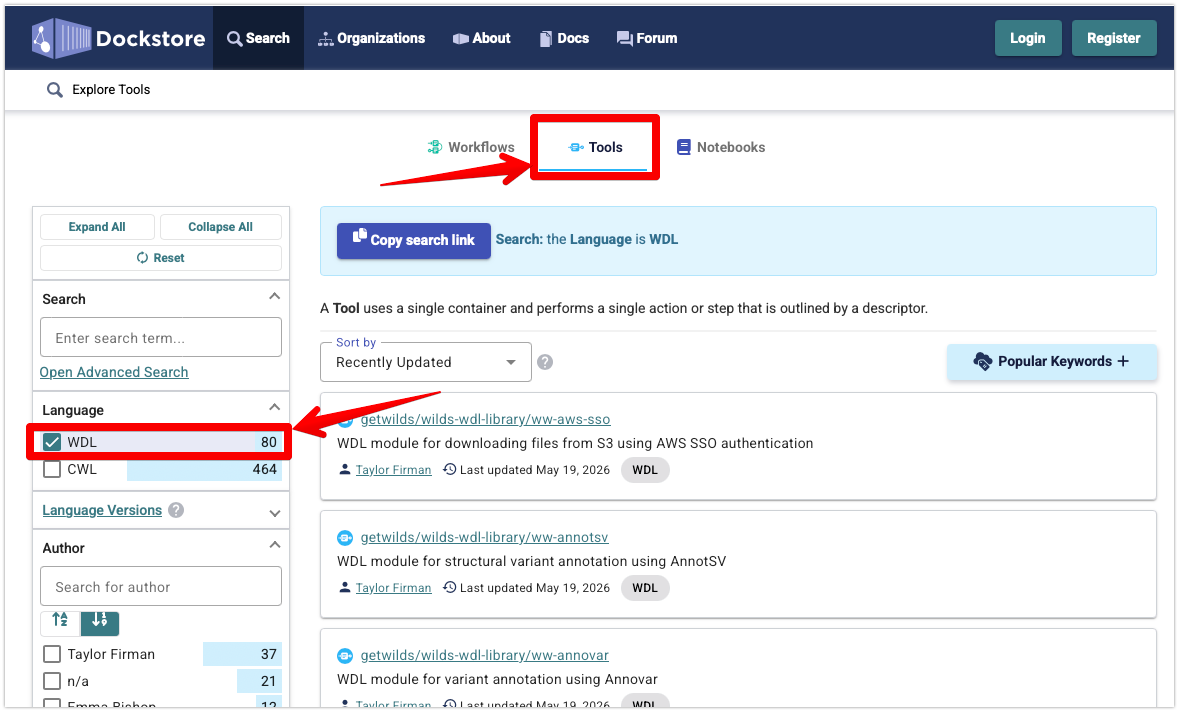1179x712 pixels.
Task: Open getwilds/wilds-wdl-library/ww-annotsv link
Action: [x=484, y=538]
